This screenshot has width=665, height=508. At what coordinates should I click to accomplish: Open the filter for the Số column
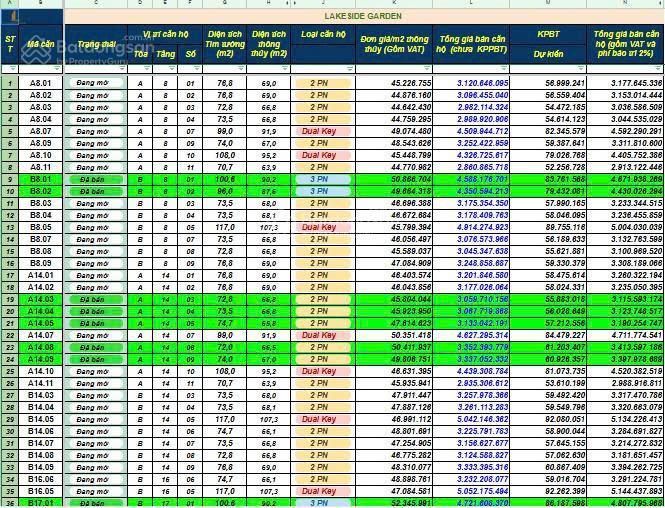pos(197,69)
